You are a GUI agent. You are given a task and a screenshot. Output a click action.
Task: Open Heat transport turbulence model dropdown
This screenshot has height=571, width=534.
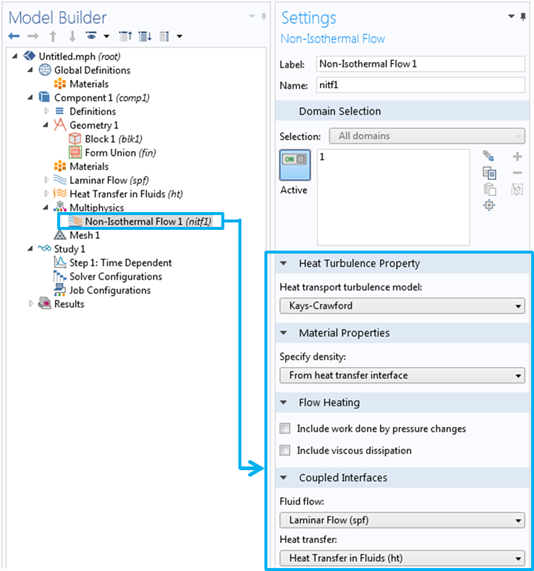(x=402, y=306)
